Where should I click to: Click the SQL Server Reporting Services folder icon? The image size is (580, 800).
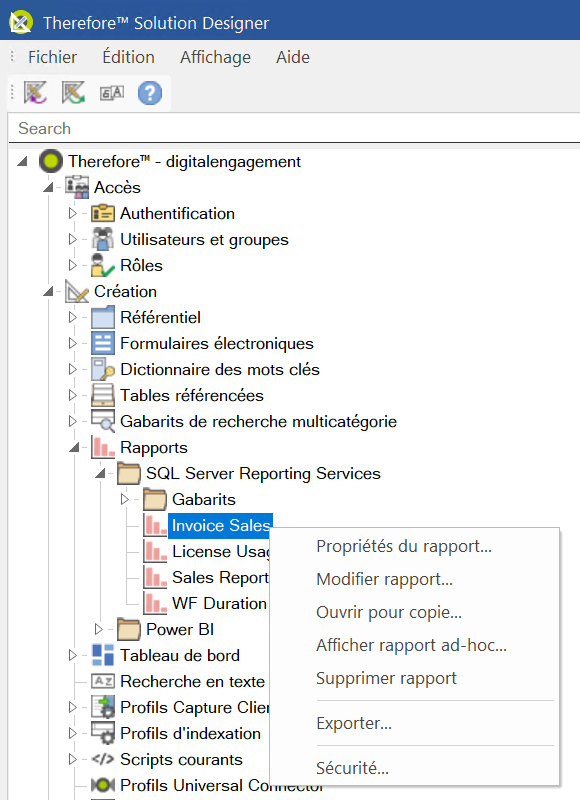tap(129, 473)
